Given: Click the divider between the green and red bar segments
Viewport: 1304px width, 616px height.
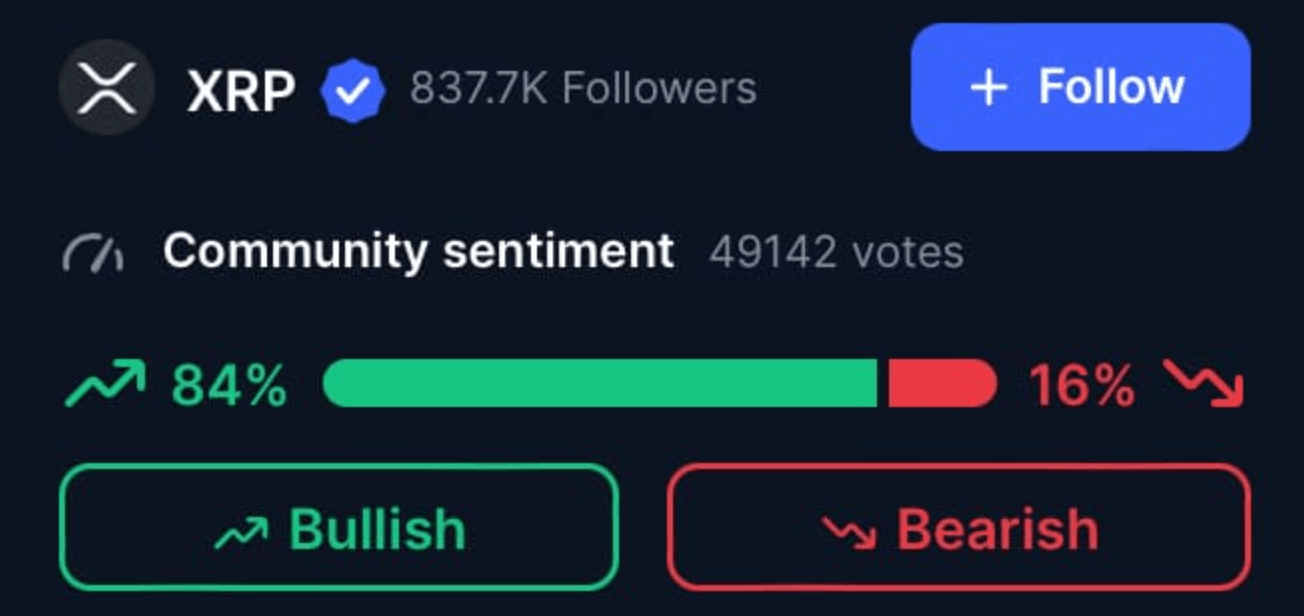Looking at the screenshot, I should click(882, 384).
